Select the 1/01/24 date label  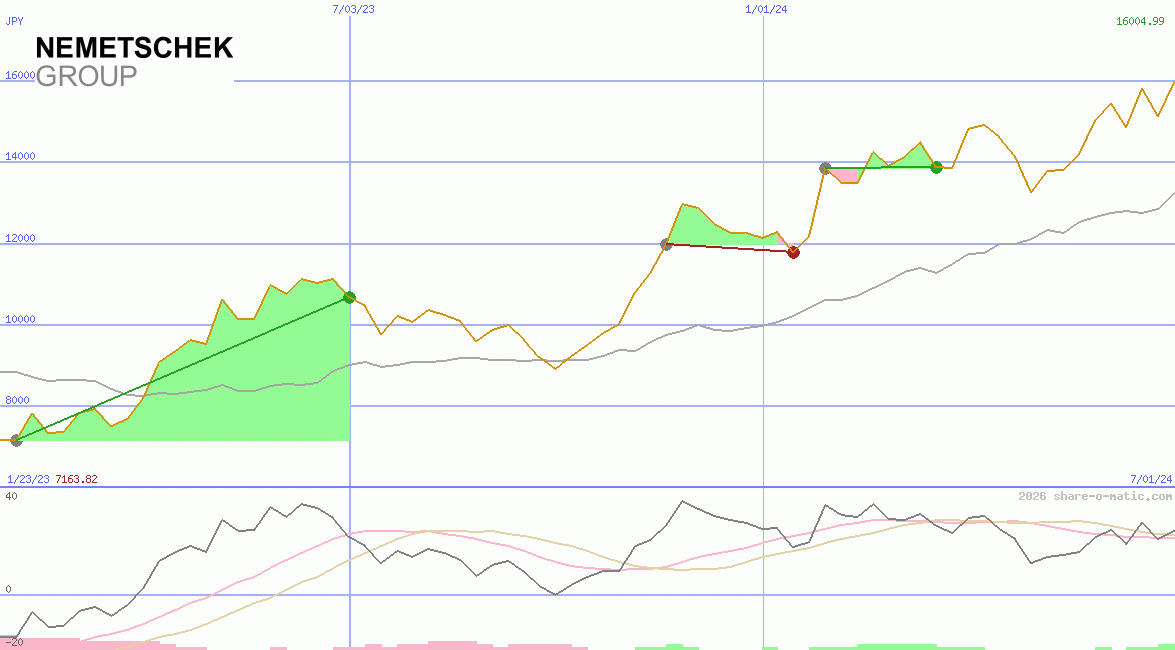click(766, 9)
